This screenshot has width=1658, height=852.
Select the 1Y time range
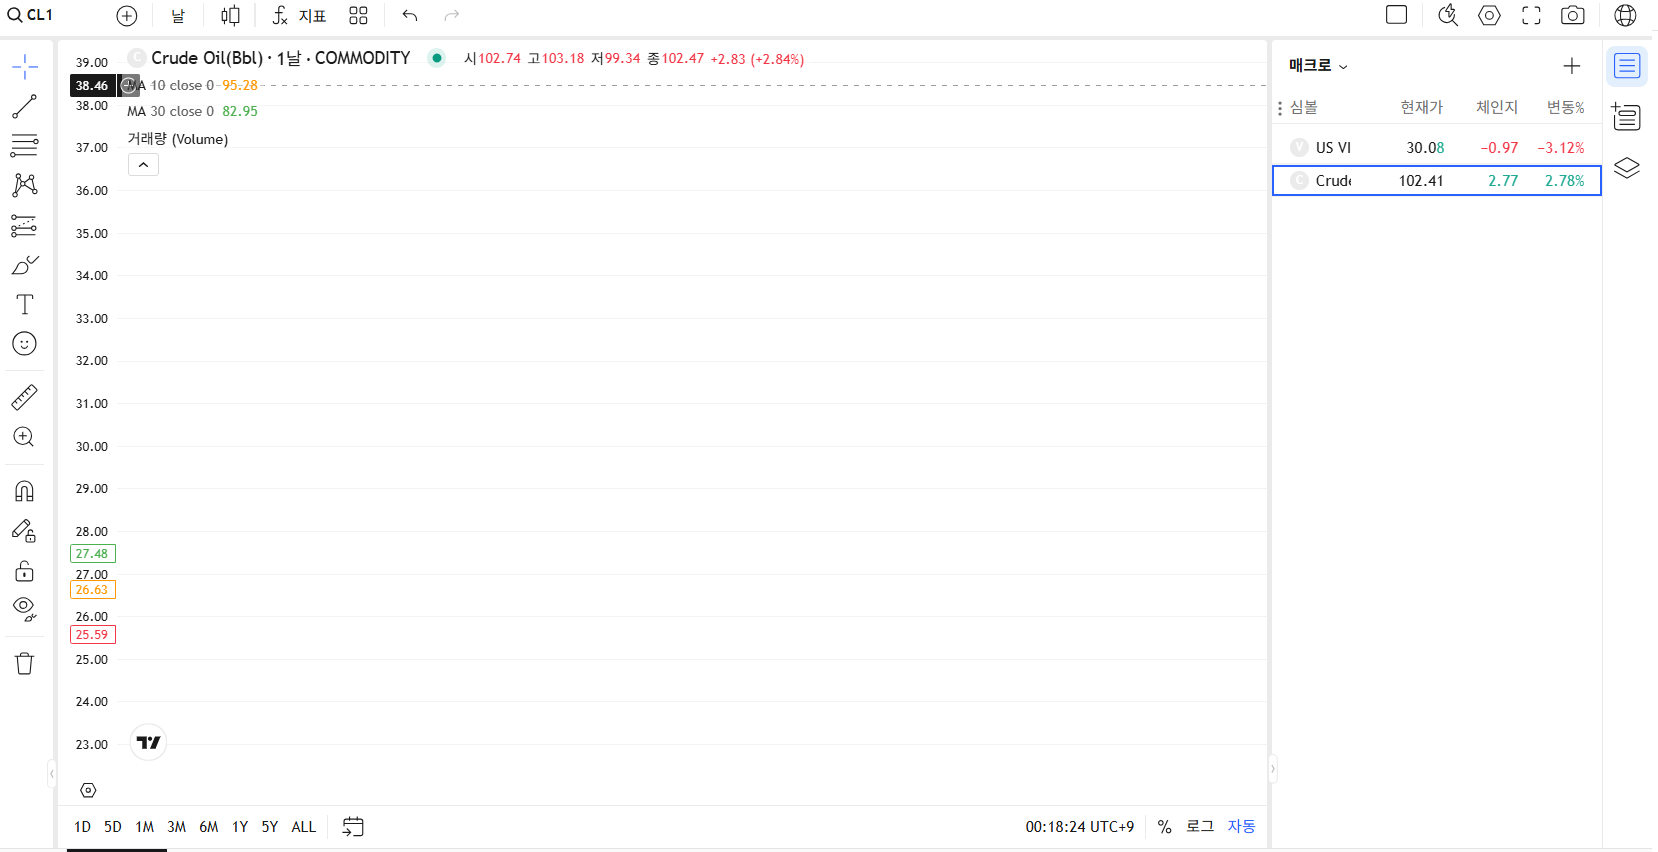point(240,826)
